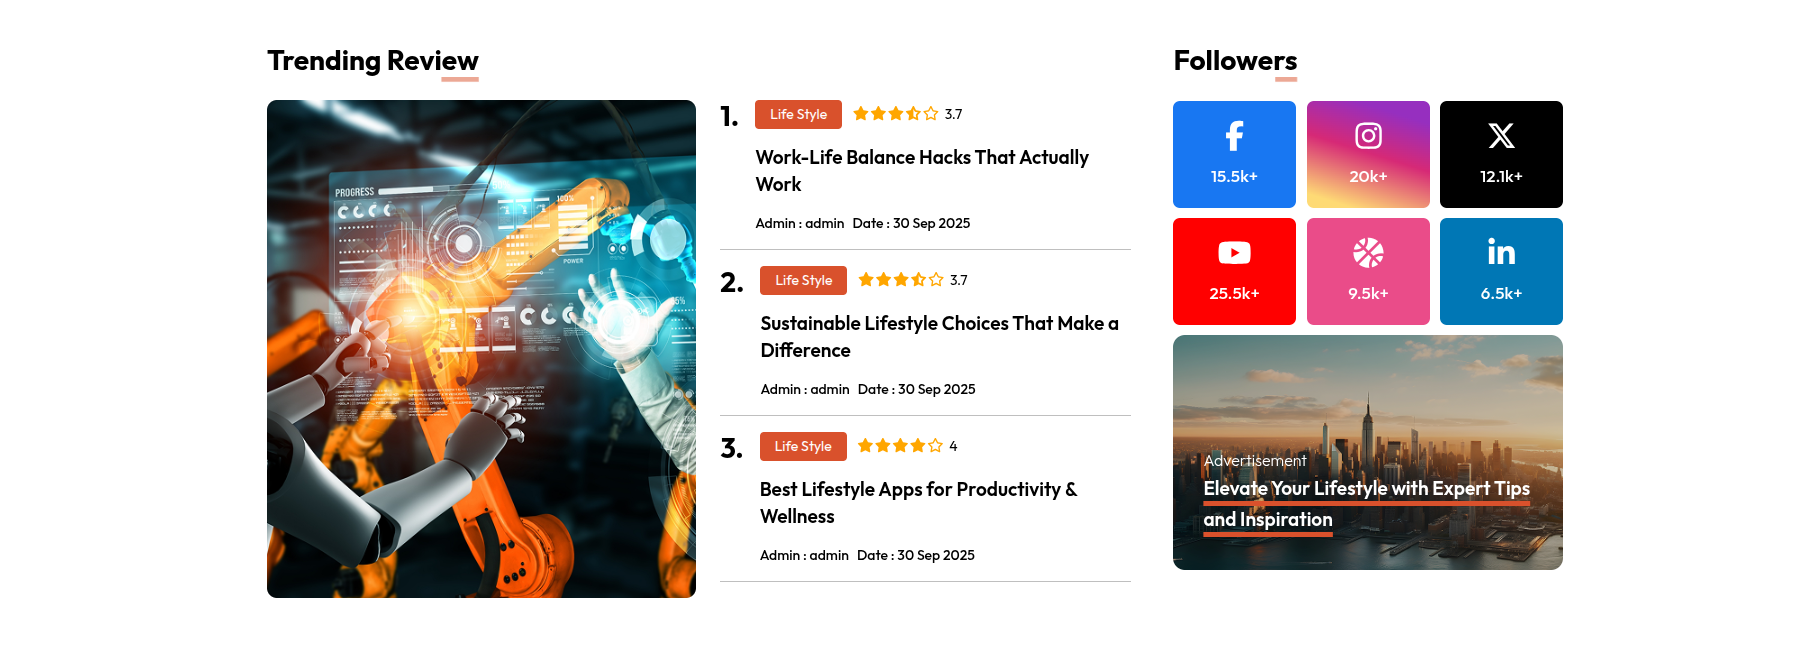Click admin author link on first review
1799x651 pixels.
click(x=825, y=224)
